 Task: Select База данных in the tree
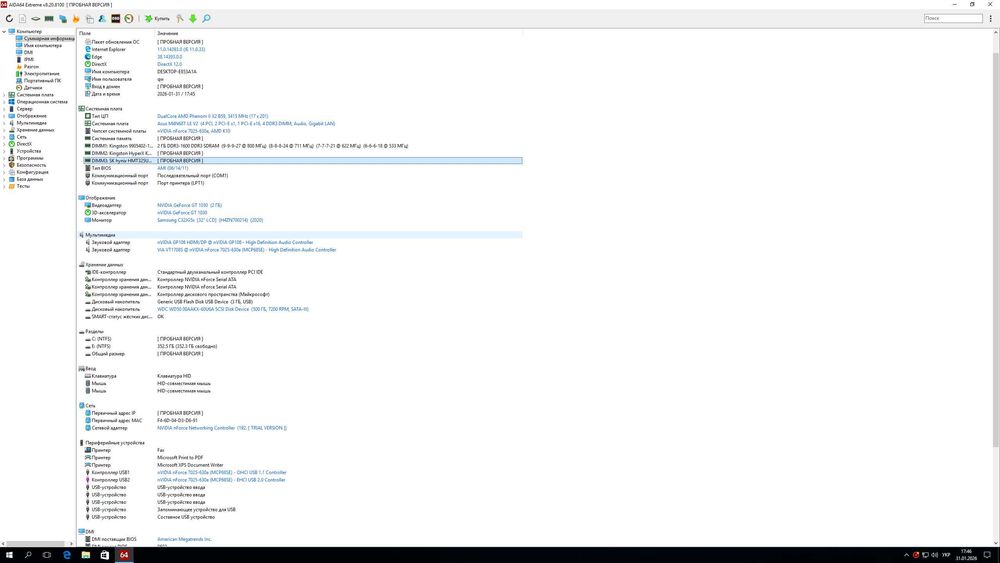(x=28, y=179)
